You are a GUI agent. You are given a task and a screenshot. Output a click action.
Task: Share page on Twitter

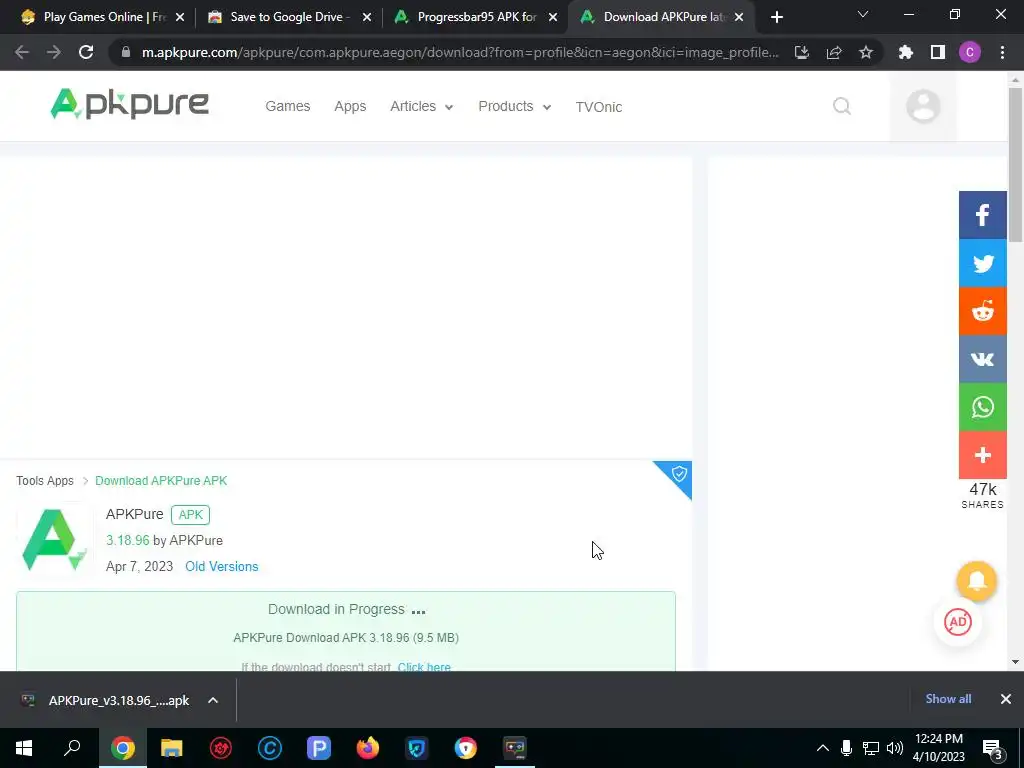pyautogui.click(x=982, y=263)
